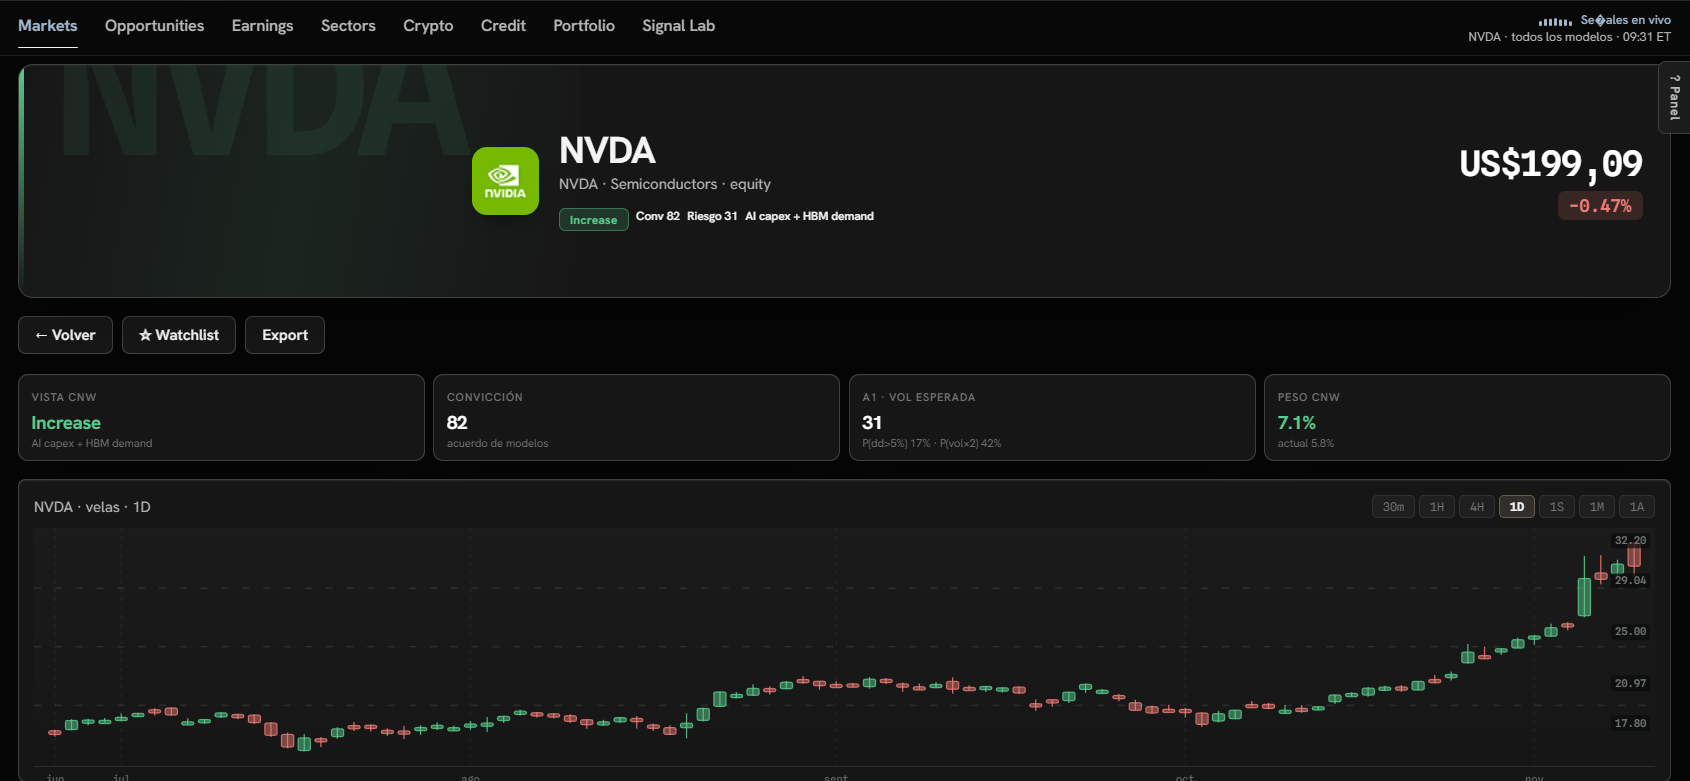Select the 30m chart interval
Image resolution: width=1690 pixels, height=781 pixels.
[1393, 507]
